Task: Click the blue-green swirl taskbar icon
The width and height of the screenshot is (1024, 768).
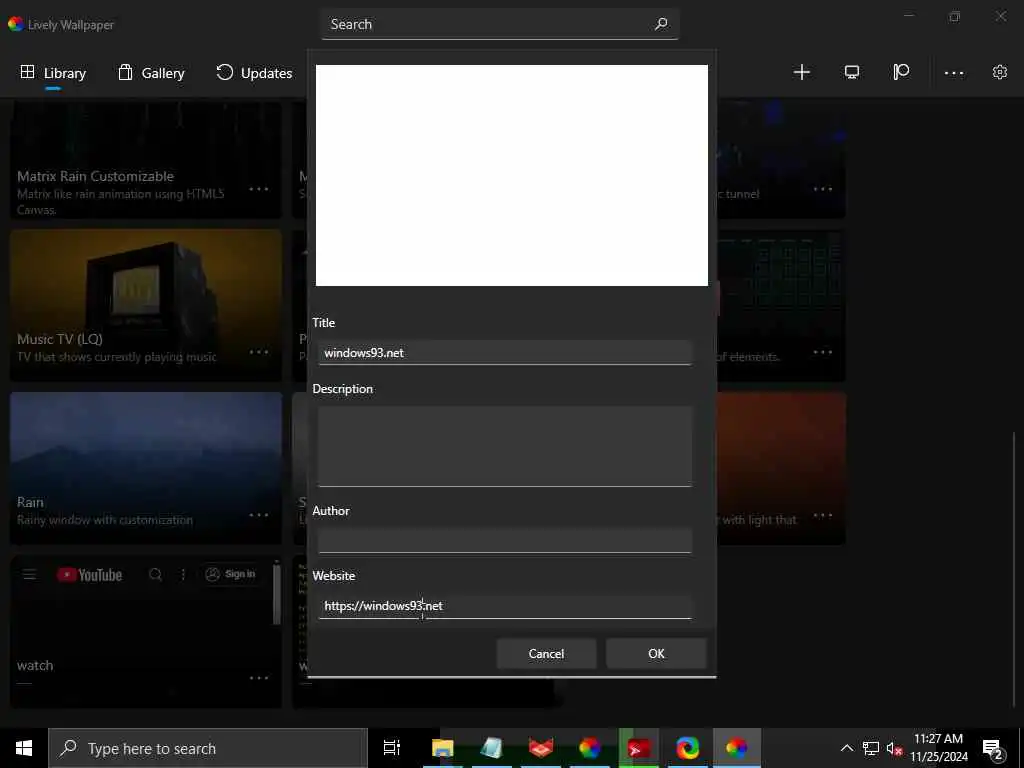Action: (688, 748)
